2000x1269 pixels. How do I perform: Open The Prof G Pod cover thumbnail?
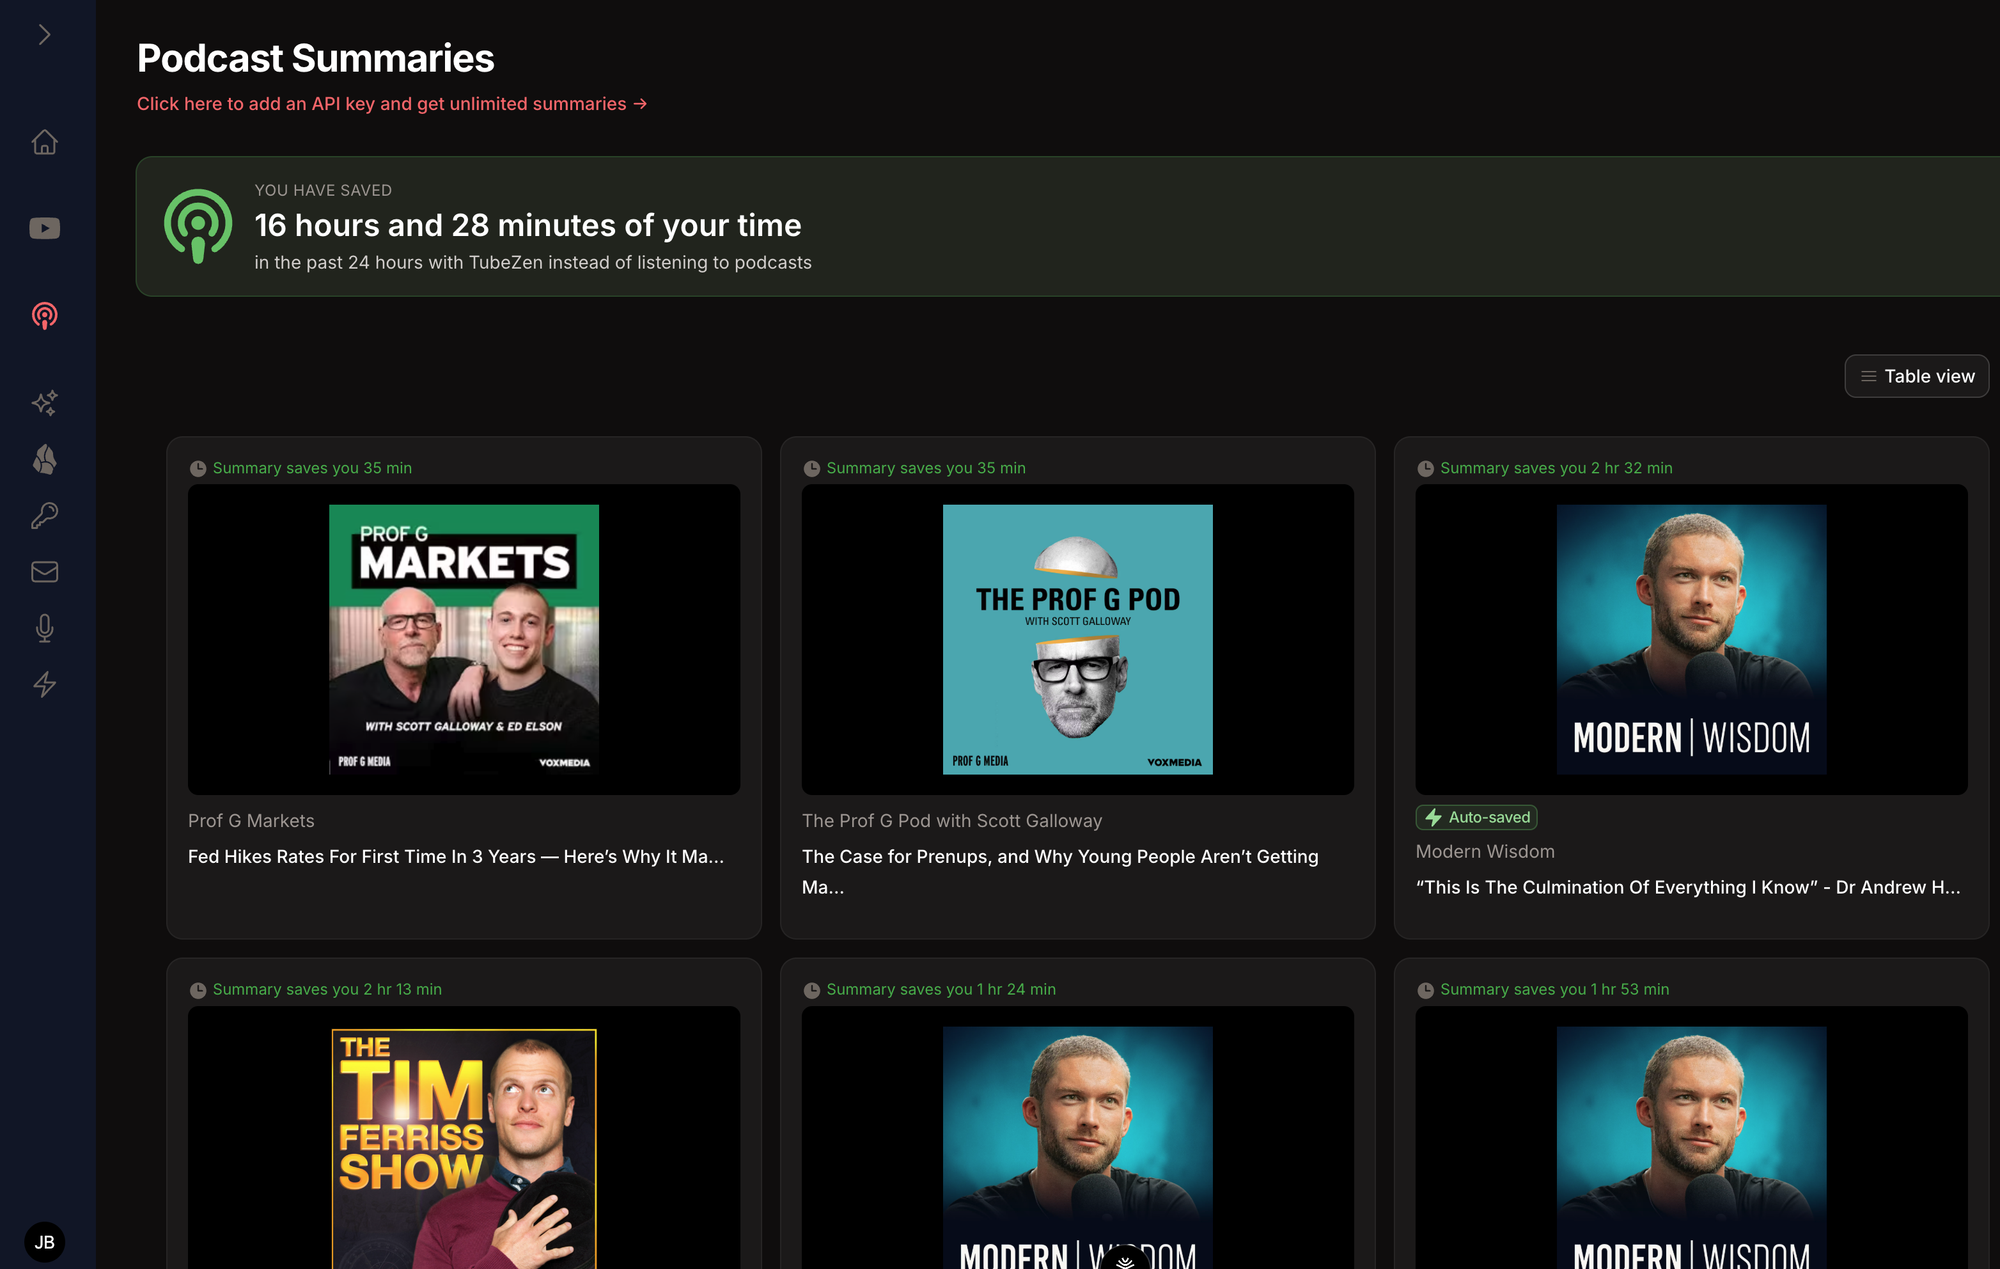tap(1077, 640)
